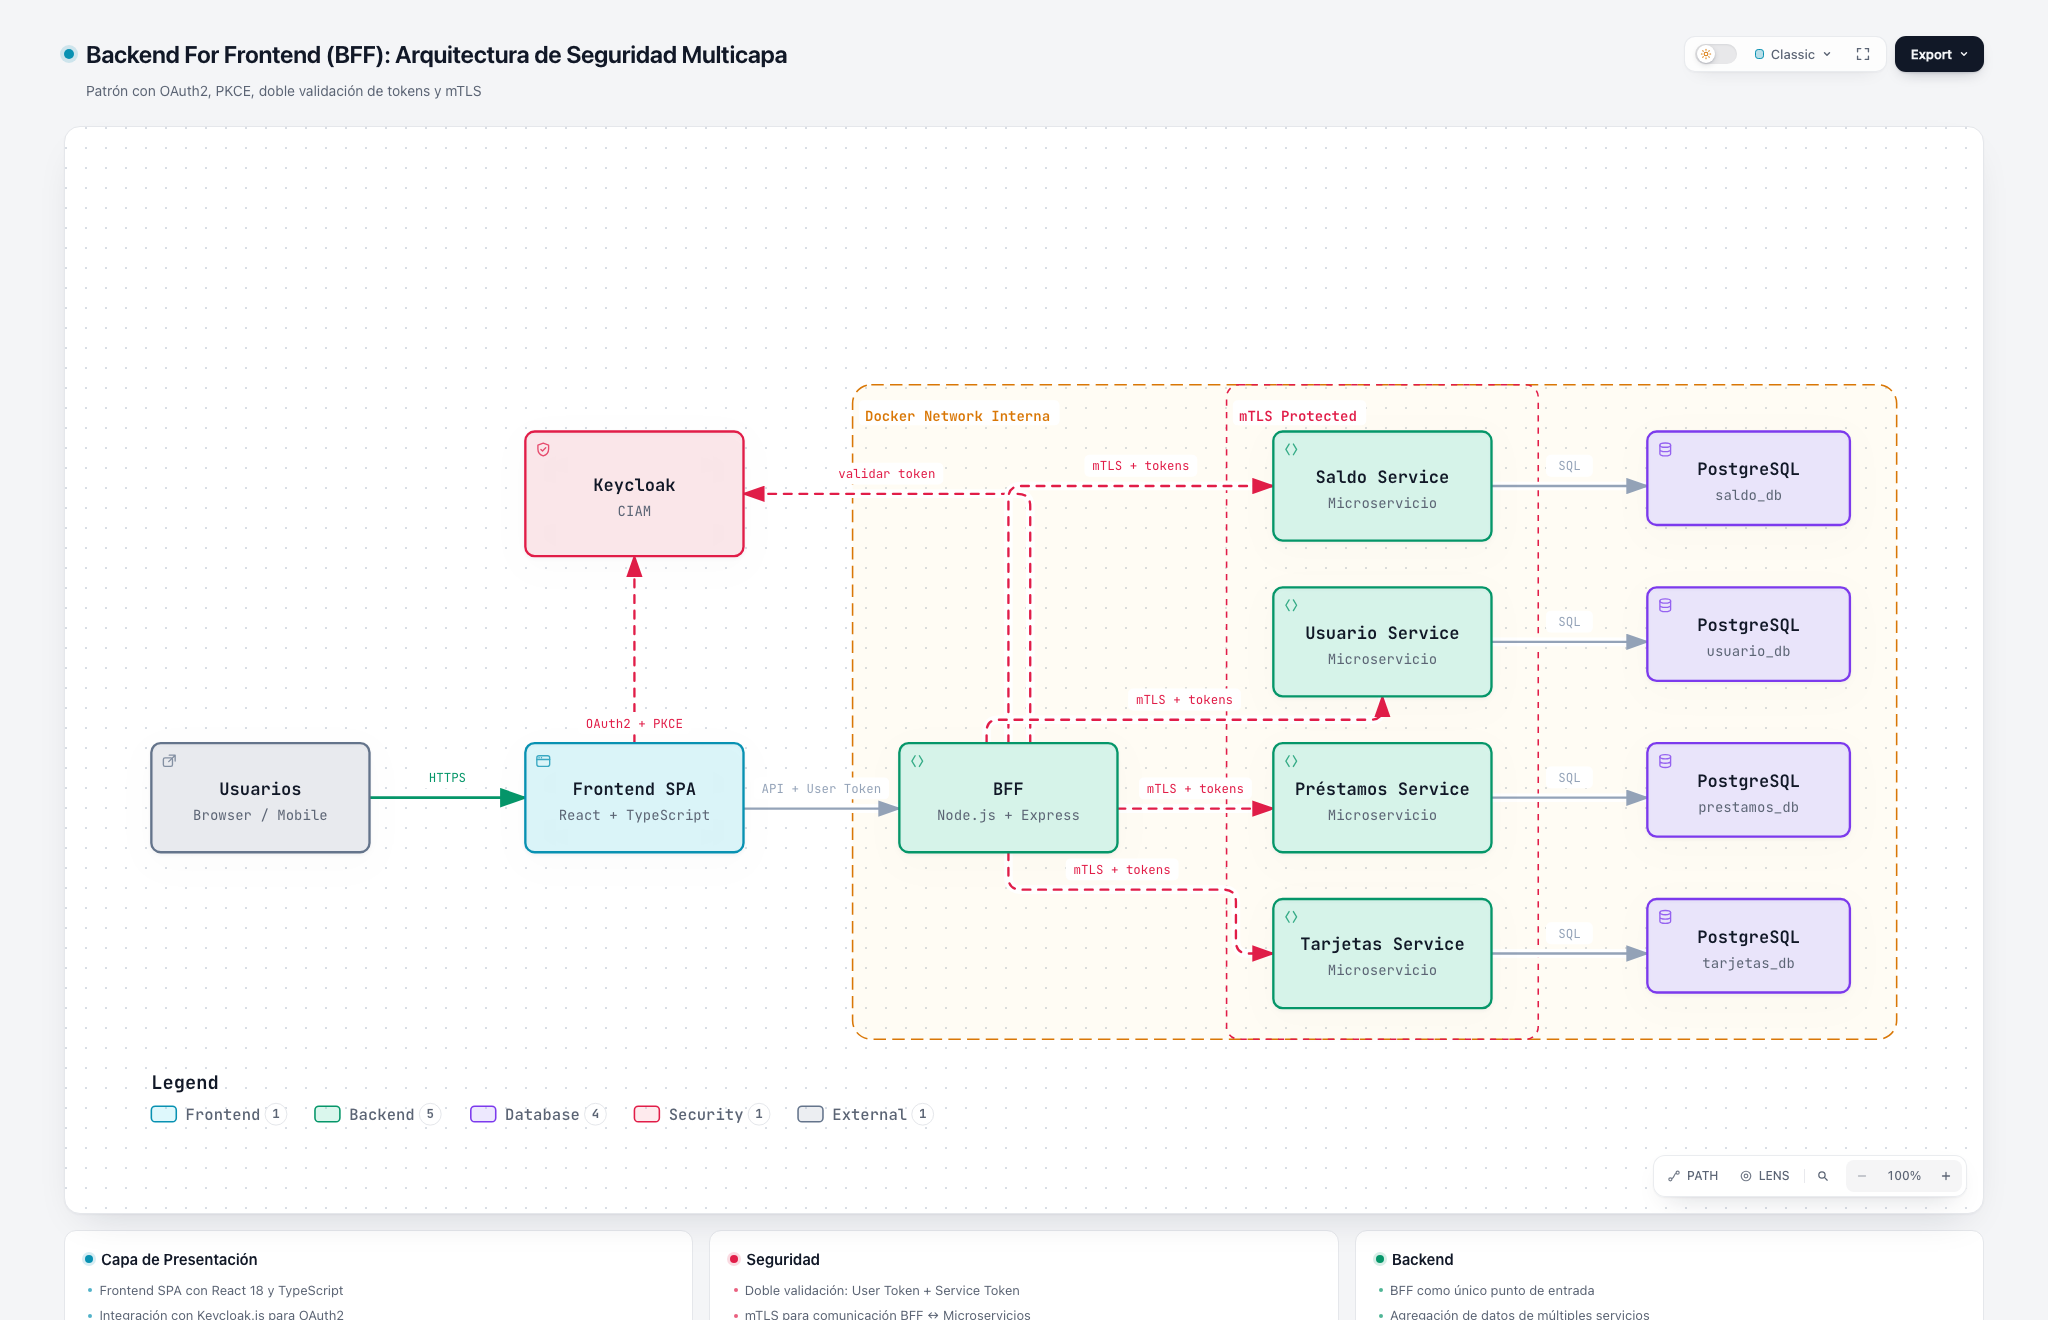The height and width of the screenshot is (1320, 2048).
Task: Click the shield icon on Keycloak node
Action: coord(544,450)
